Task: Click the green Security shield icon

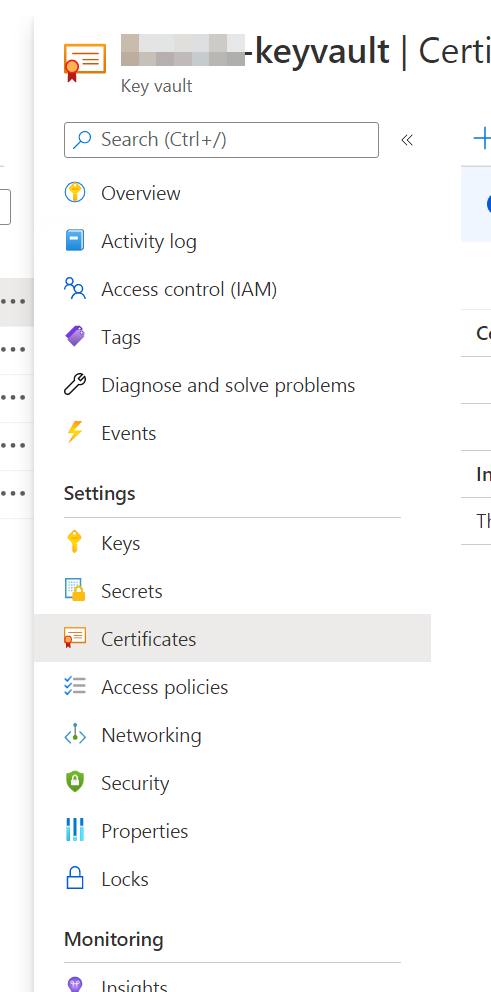Action: [x=75, y=783]
